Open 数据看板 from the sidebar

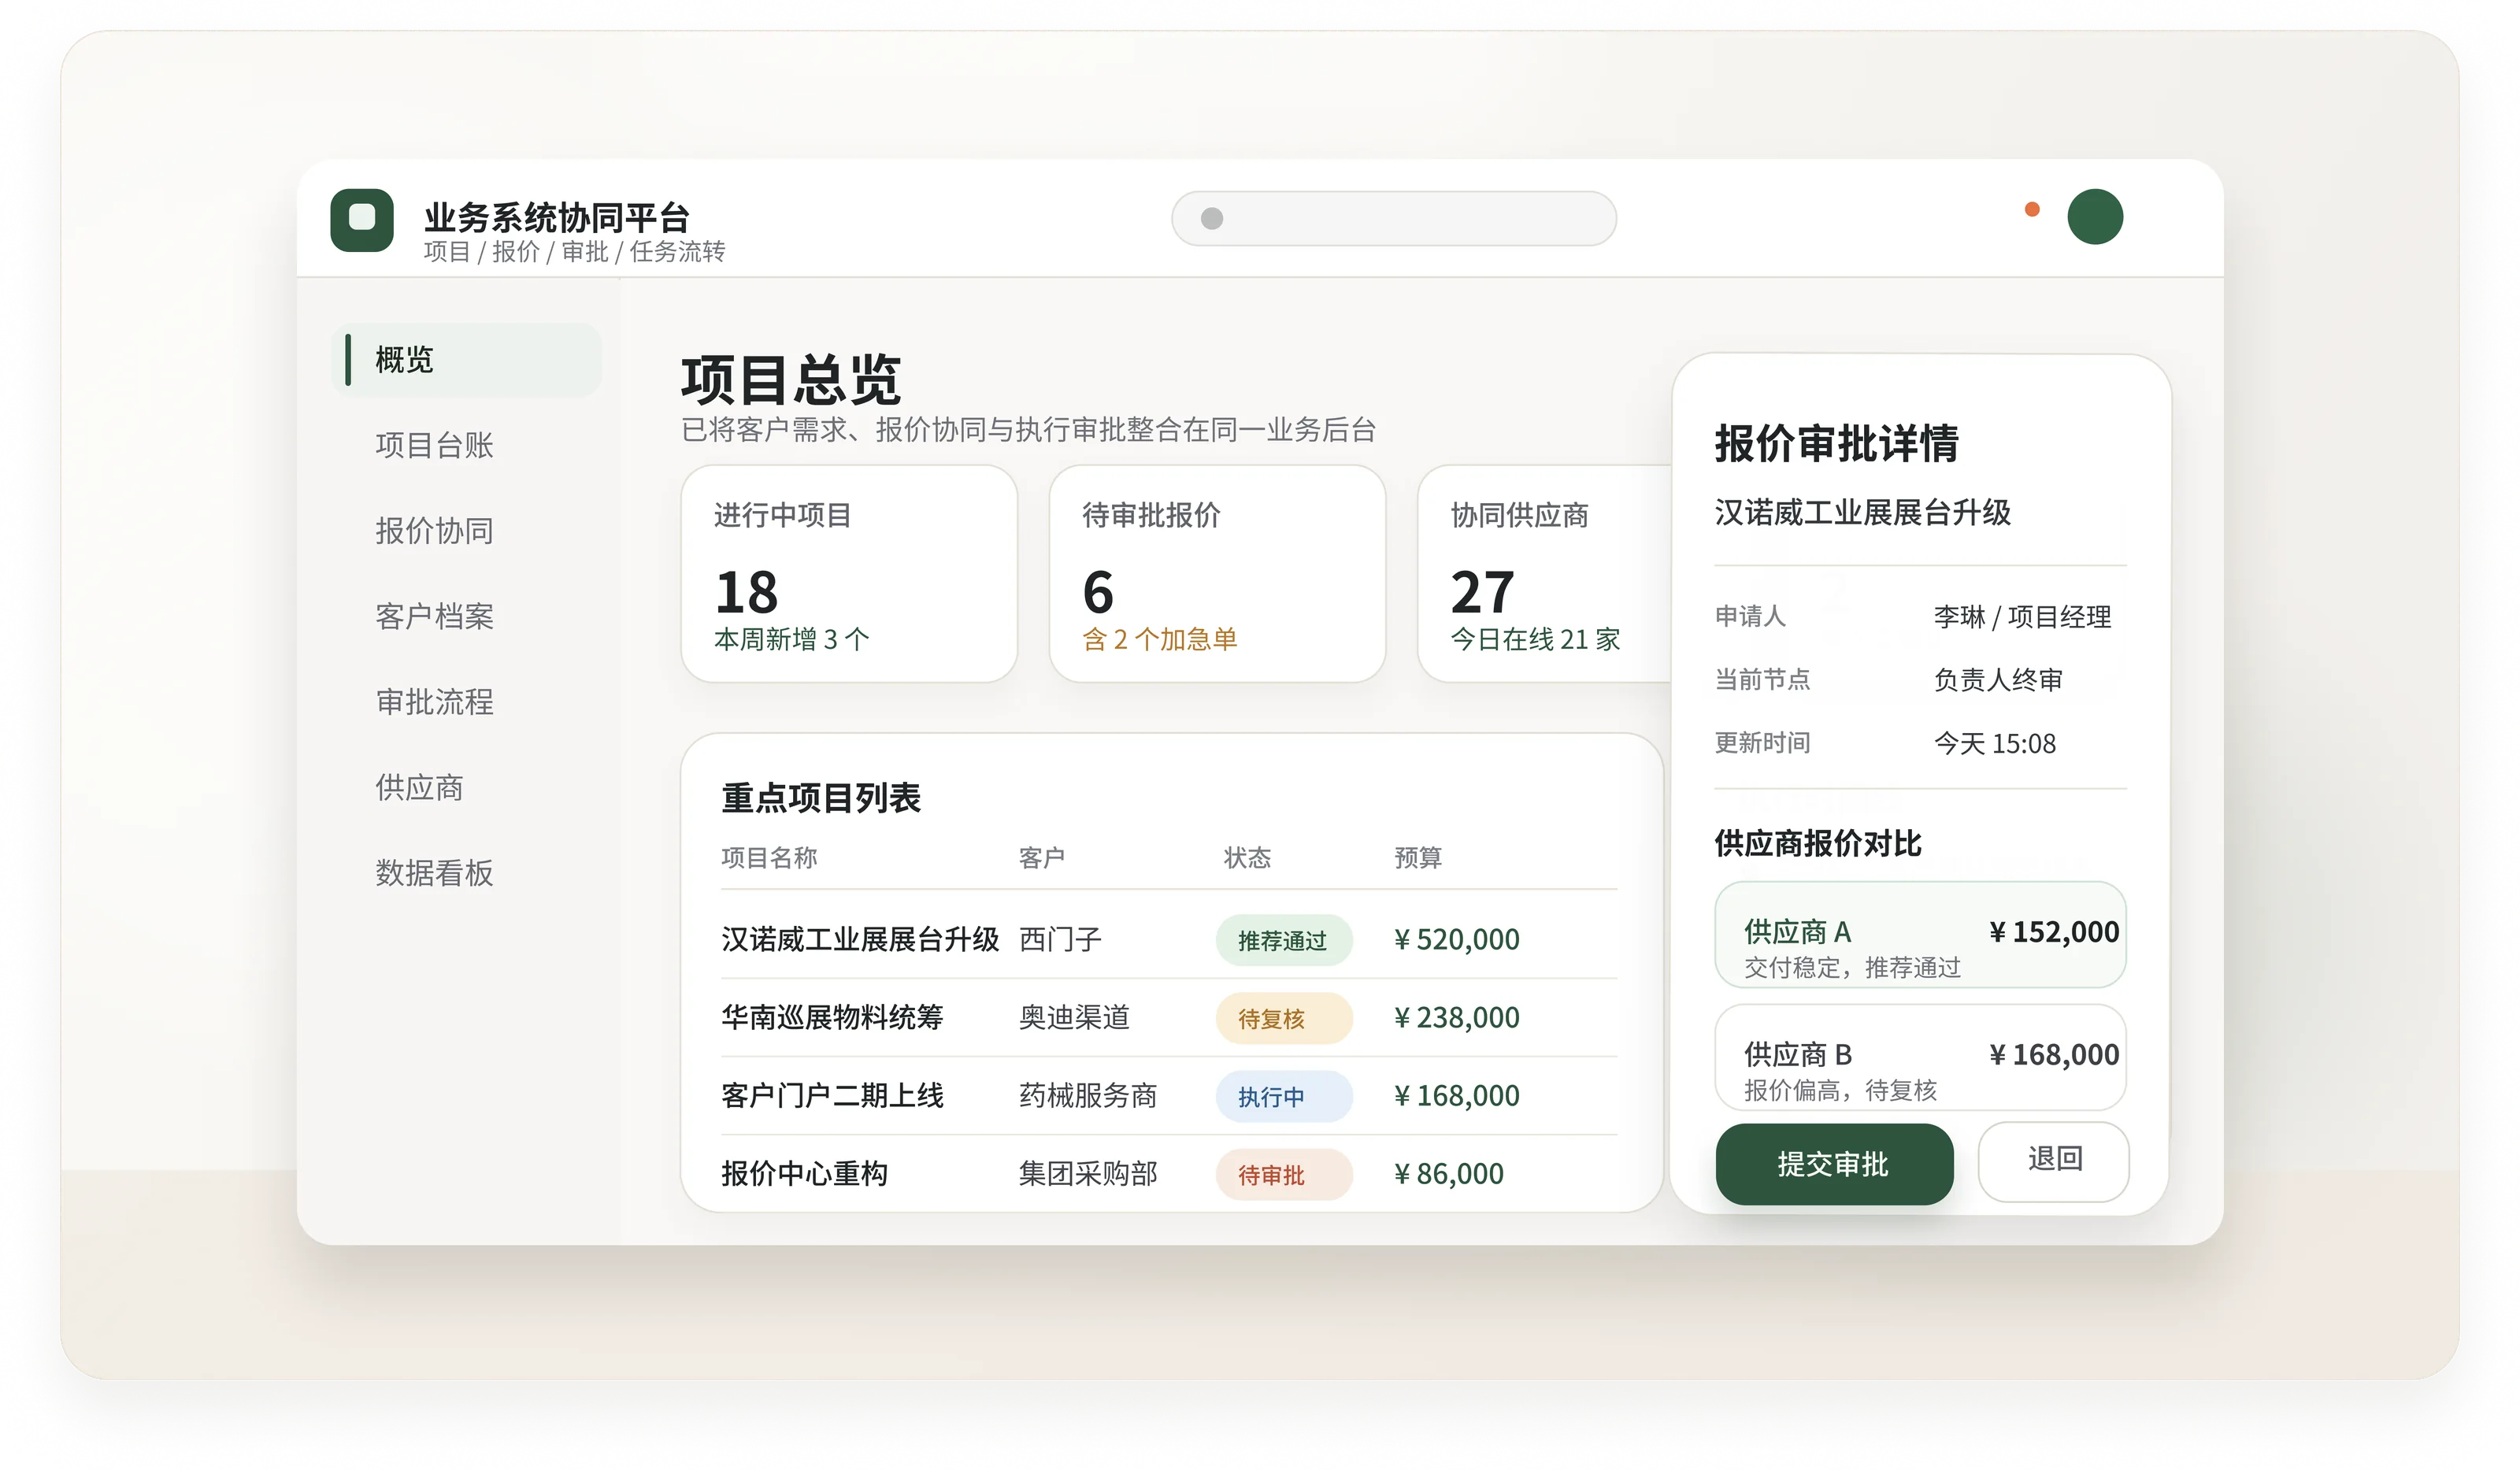pos(434,873)
